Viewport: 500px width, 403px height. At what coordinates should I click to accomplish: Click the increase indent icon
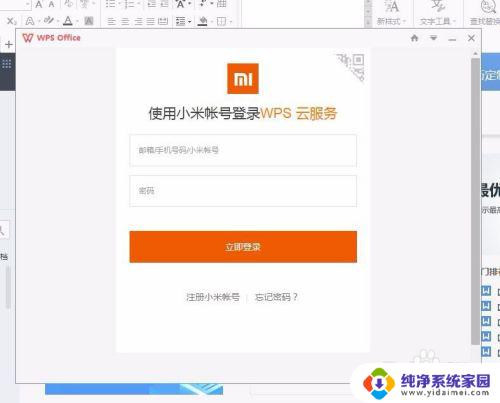pos(164,4)
